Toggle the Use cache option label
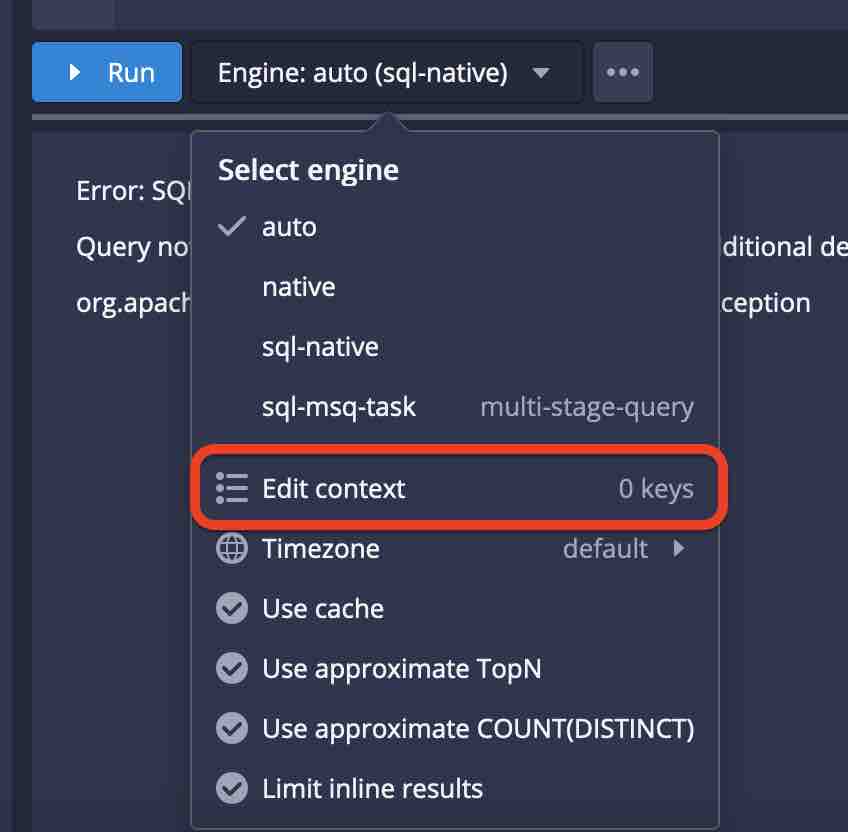The height and width of the screenshot is (832, 848). tap(323, 609)
